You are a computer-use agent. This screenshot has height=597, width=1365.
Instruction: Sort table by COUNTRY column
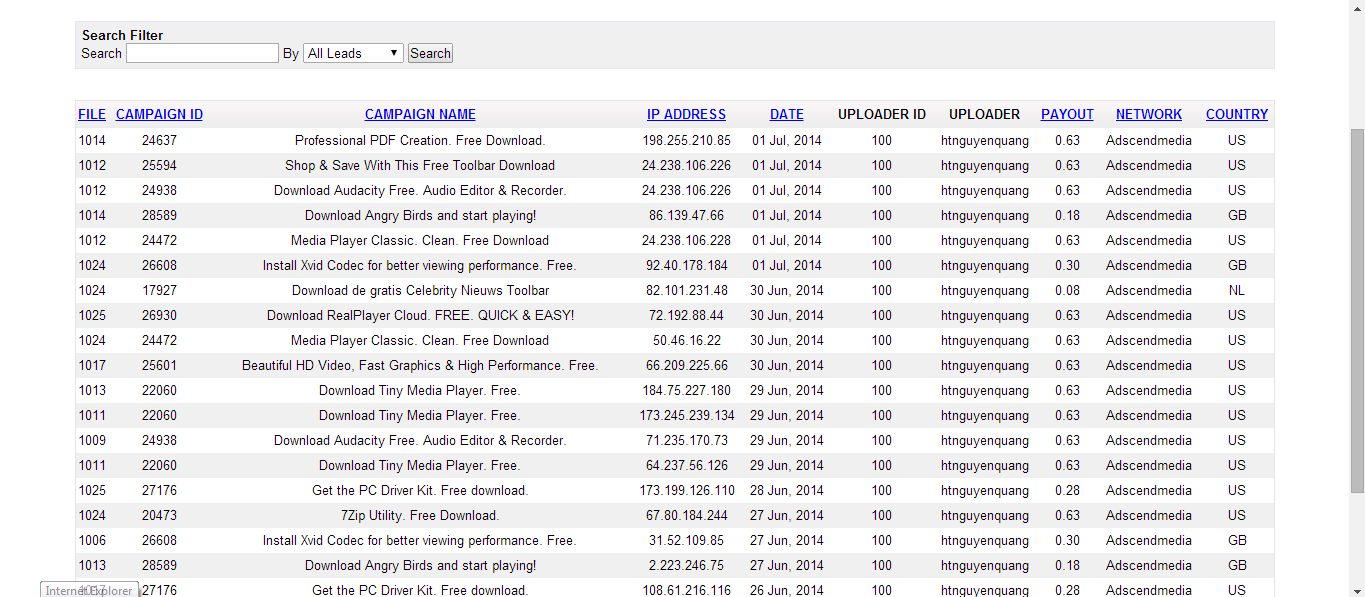pos(1236,114)
